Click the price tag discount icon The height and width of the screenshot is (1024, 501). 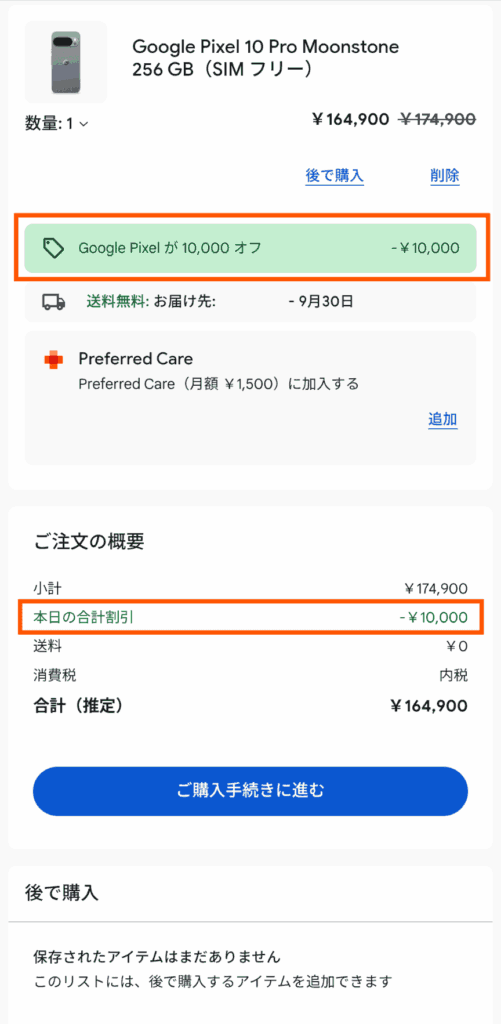click(x=53, y=248)
